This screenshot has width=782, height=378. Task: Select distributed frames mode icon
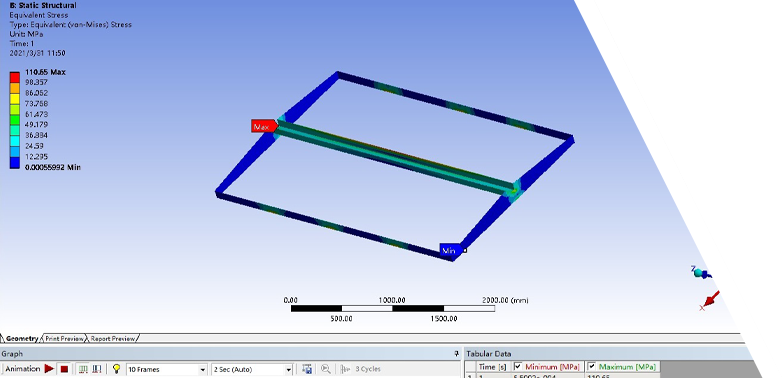point(84,369)
